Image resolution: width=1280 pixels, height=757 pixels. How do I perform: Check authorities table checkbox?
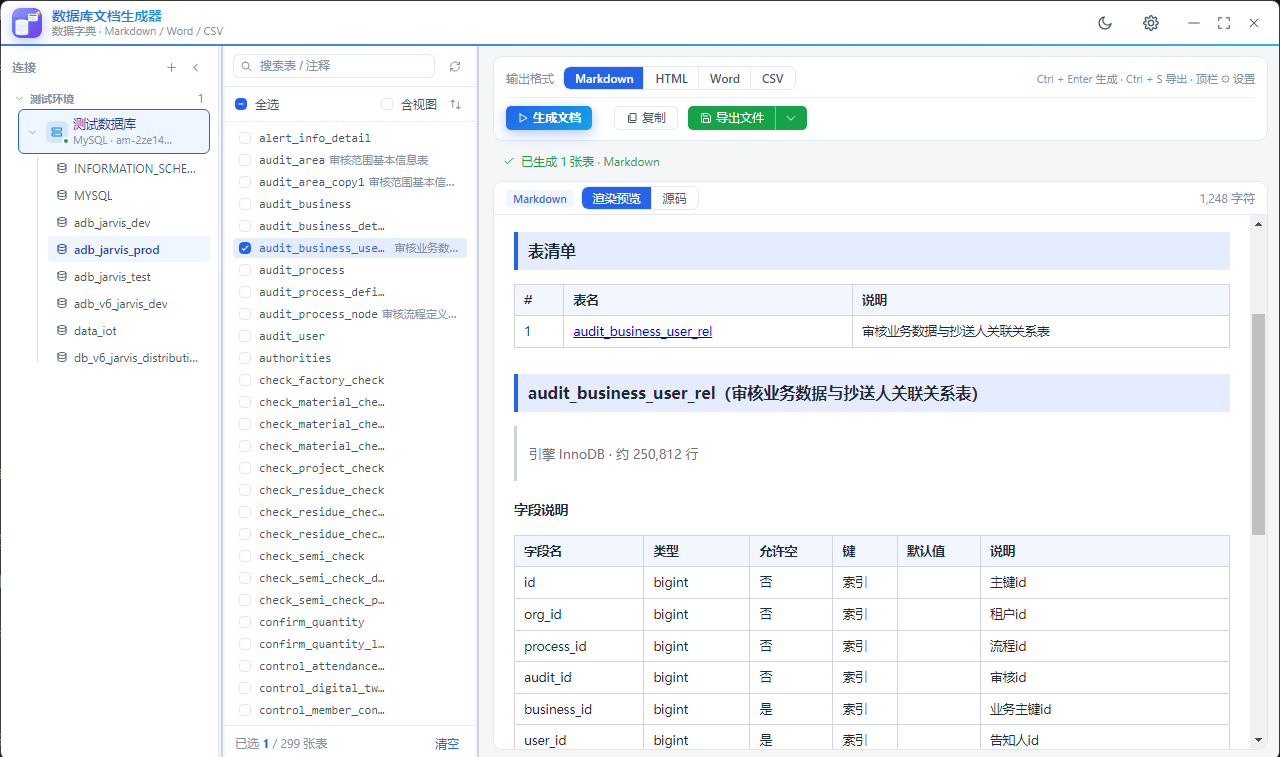click(x=245, y=358)
